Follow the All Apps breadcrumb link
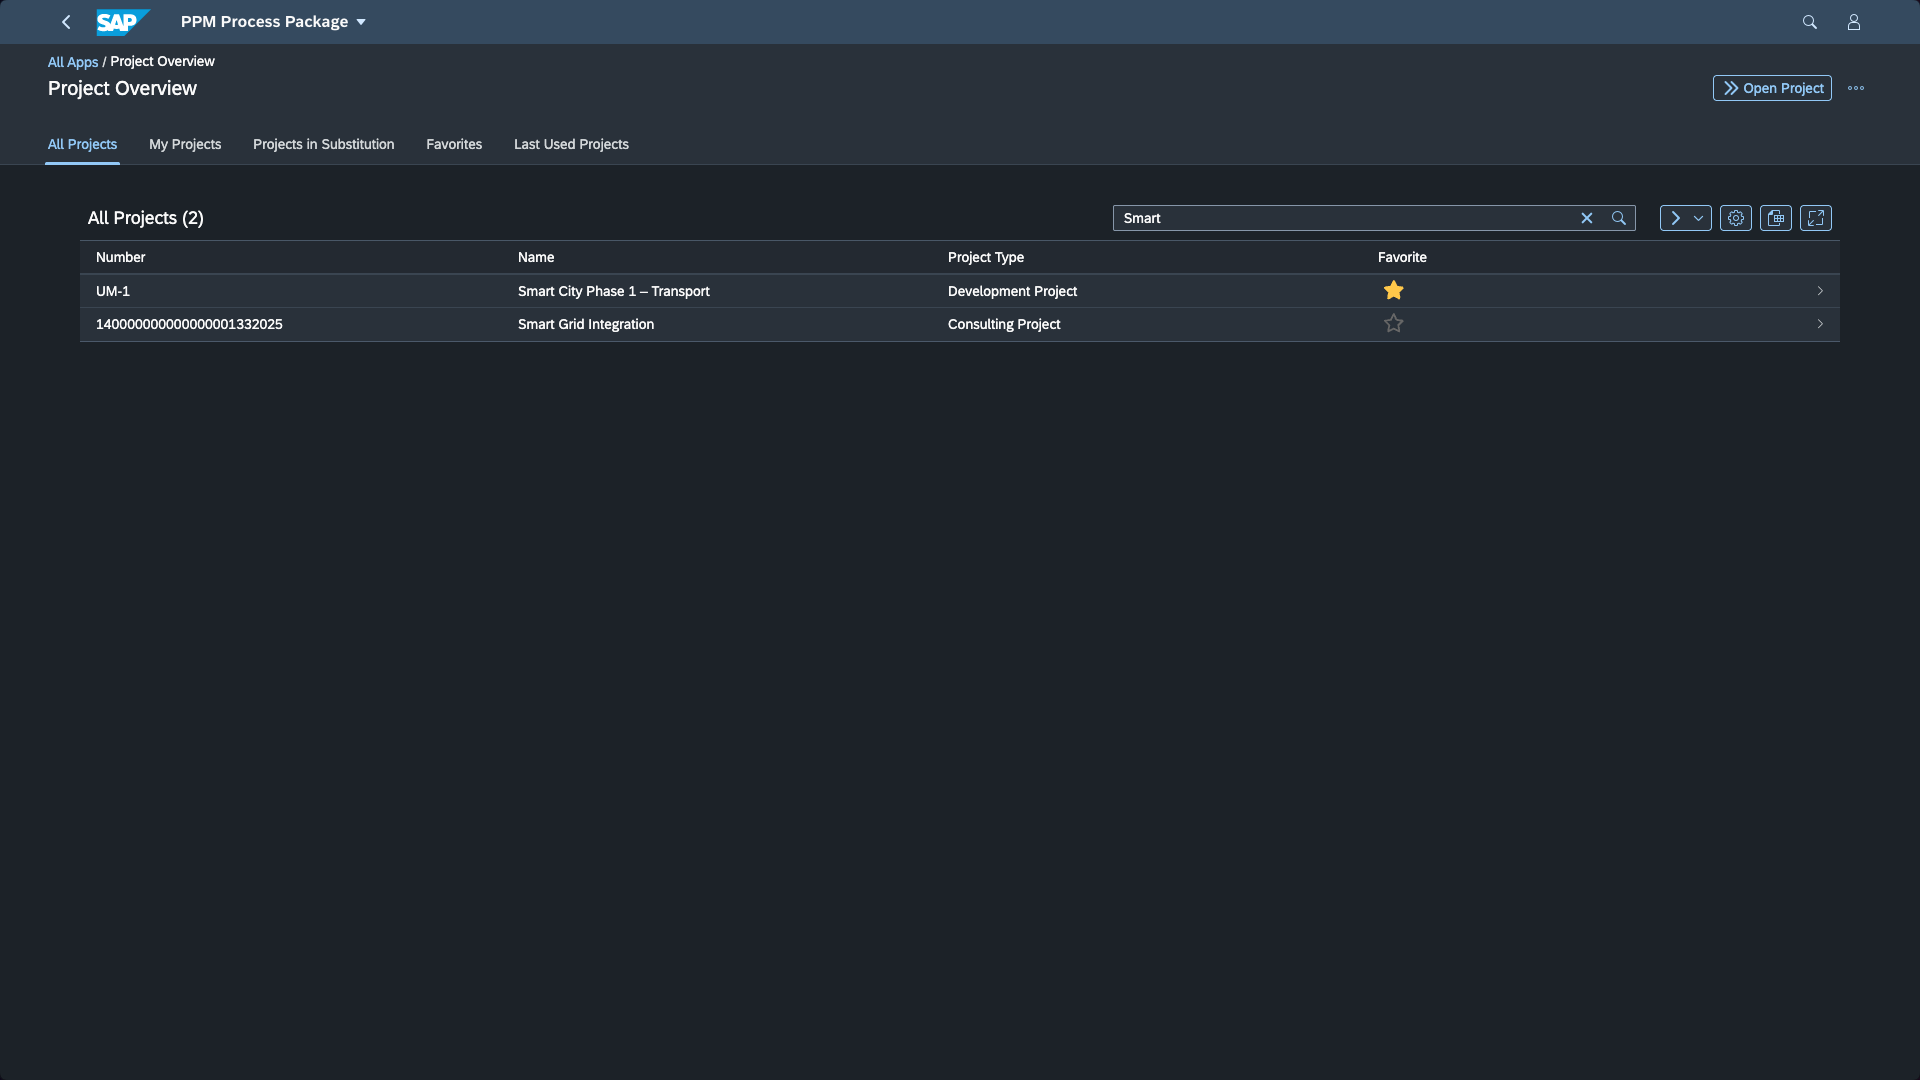Screen dimensions: 1920x1080 point(73,62)
